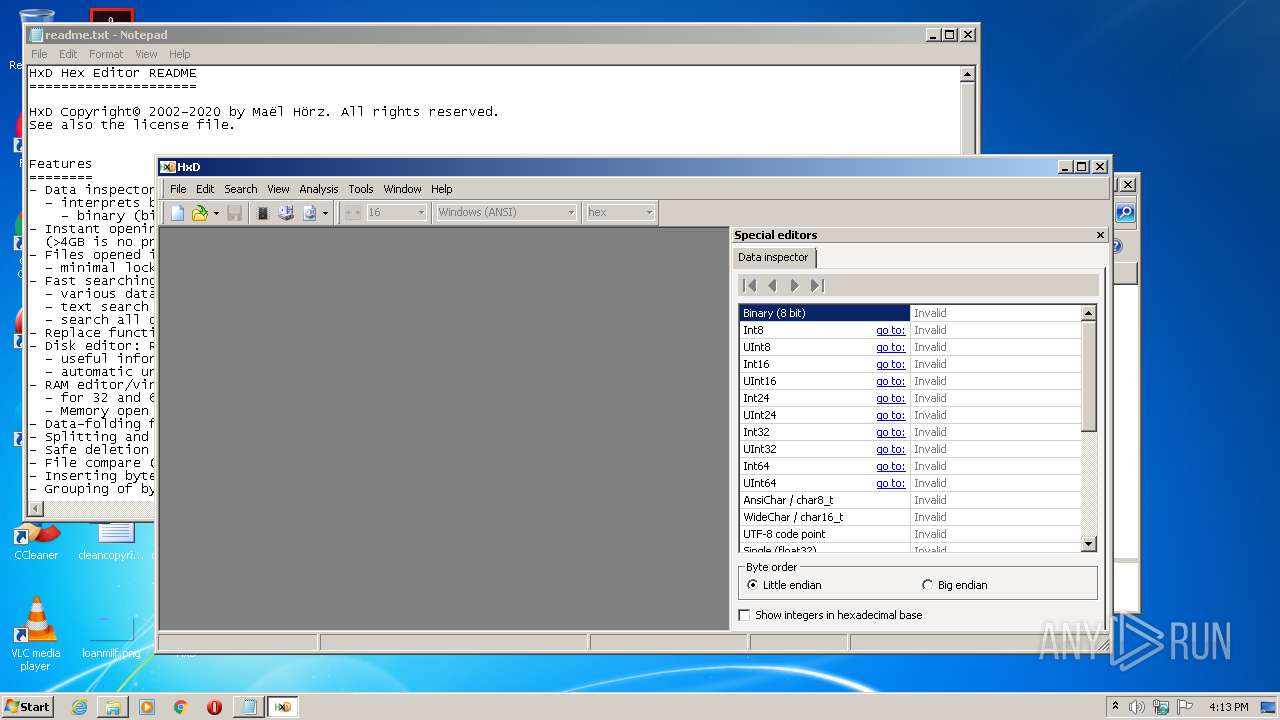Select Big endian byte order
The height and width of the screenshot is (720, 1280).
[x=954, y=585]
